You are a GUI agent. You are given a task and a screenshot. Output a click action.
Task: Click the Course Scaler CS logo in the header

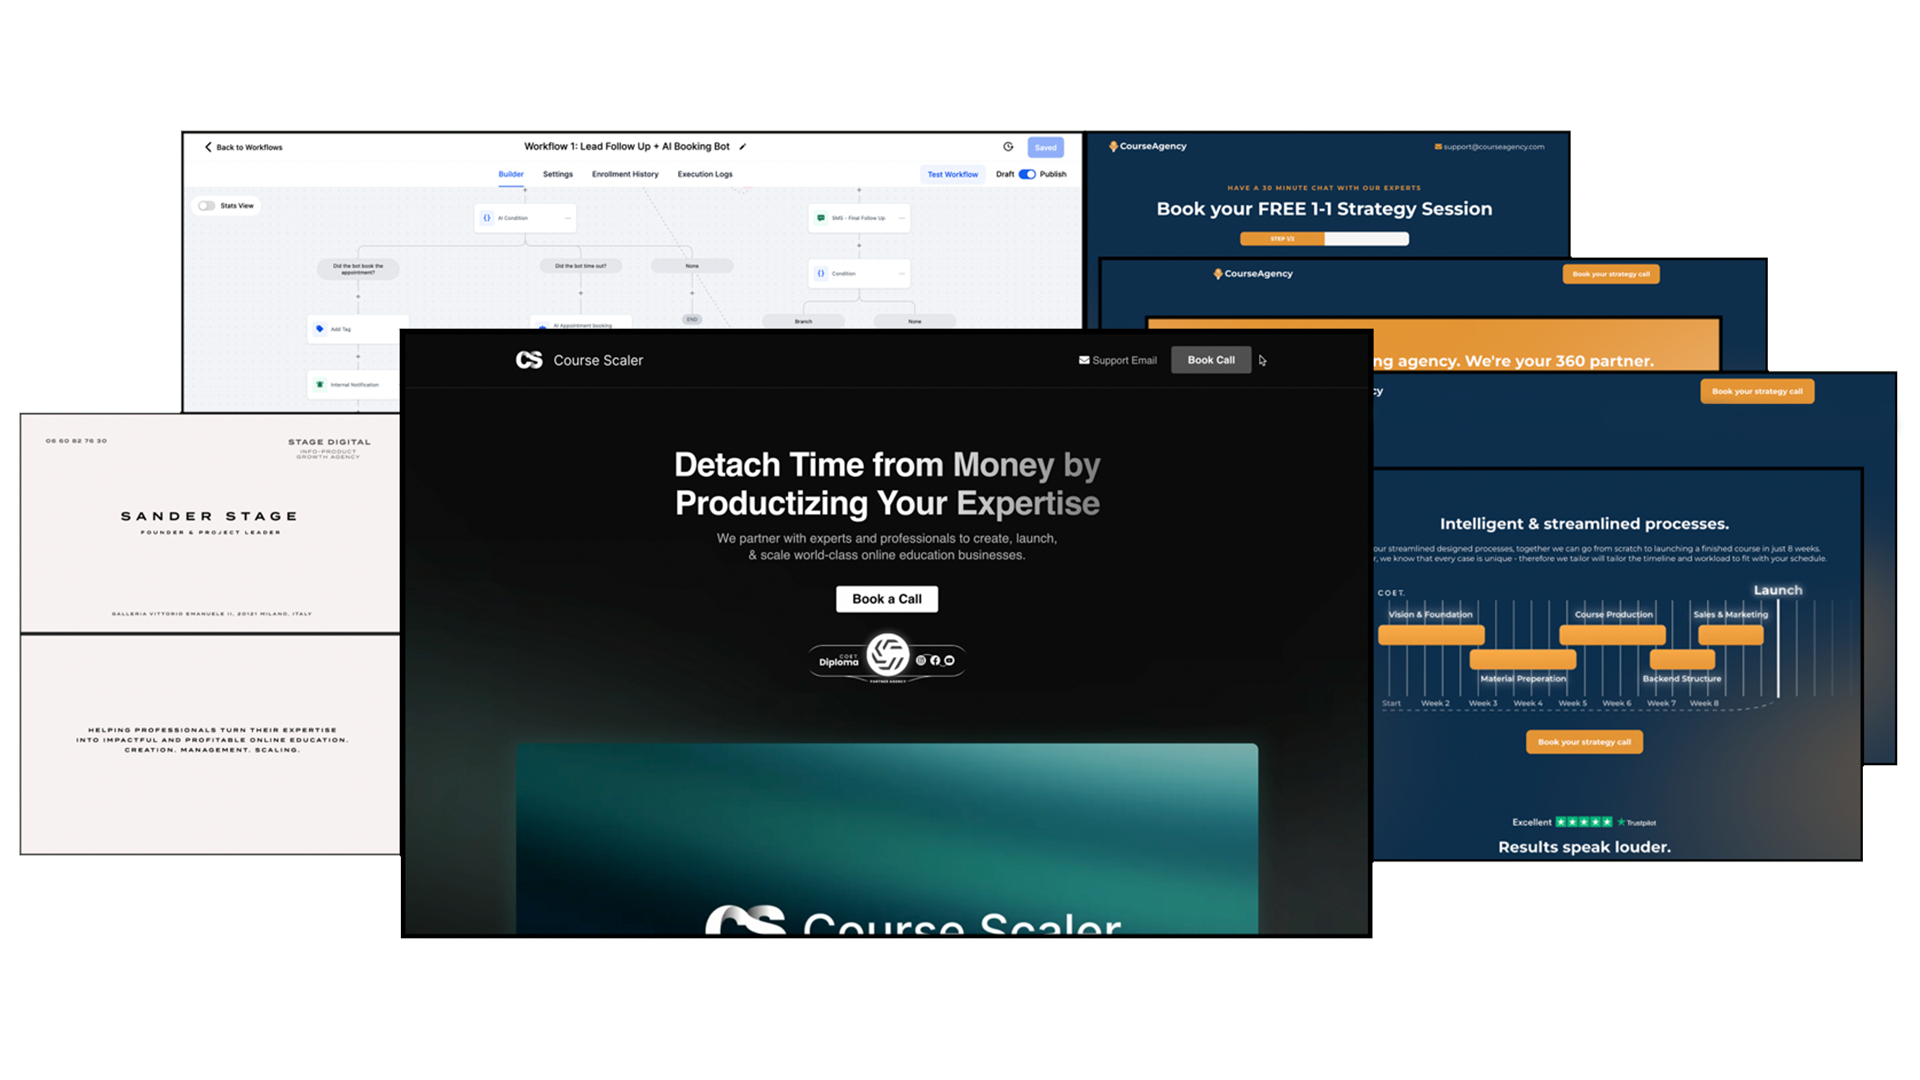point(529,360)
